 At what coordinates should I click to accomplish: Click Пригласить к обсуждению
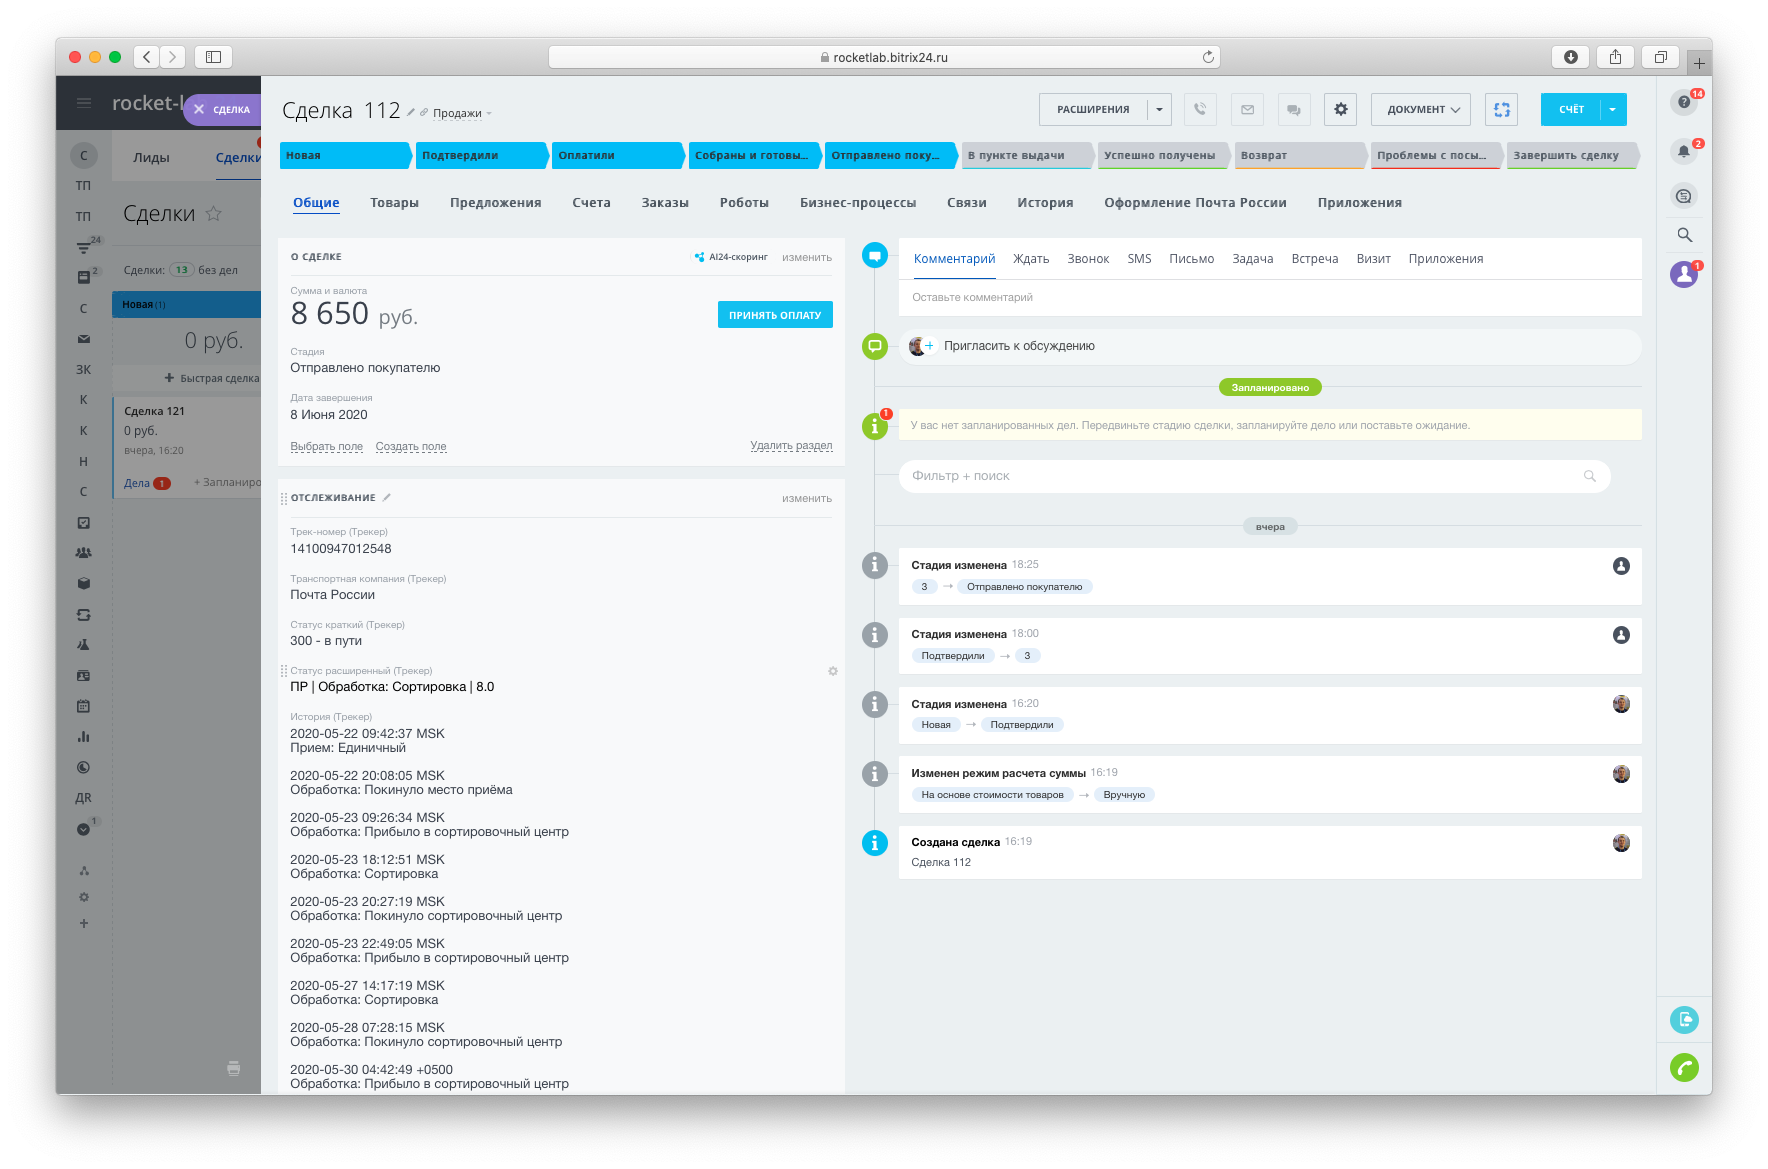[1019, 346]
